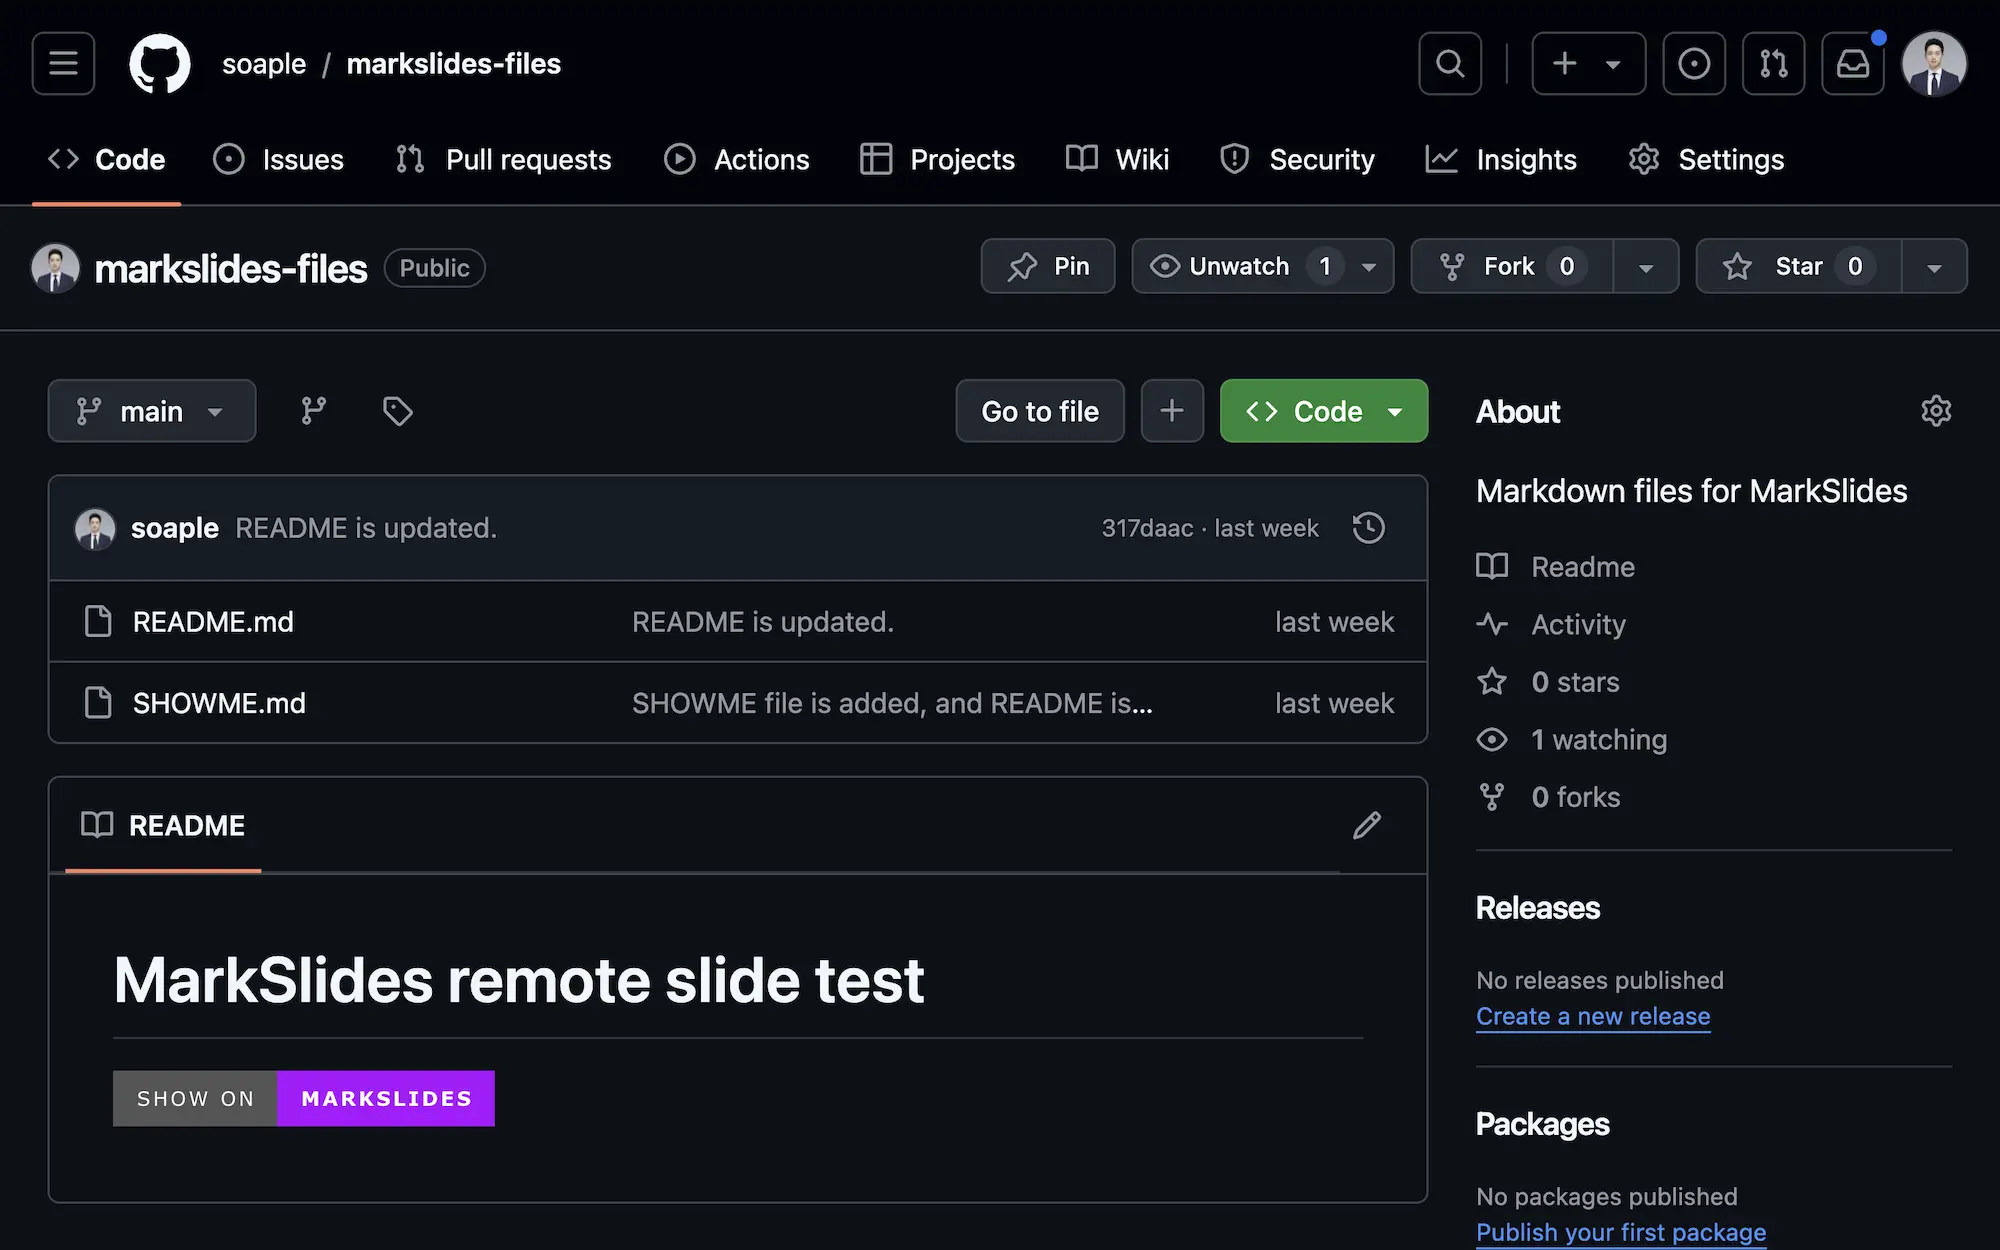Expand the main branch dropdown
The width and height of the screenshot is (2000, 1250).
(152, 411)
